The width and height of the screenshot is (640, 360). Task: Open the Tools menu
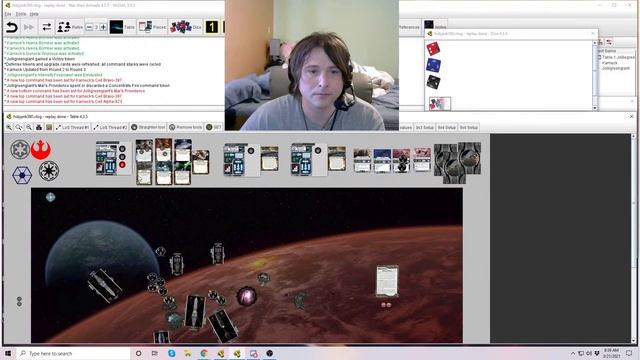click(21, 14)
